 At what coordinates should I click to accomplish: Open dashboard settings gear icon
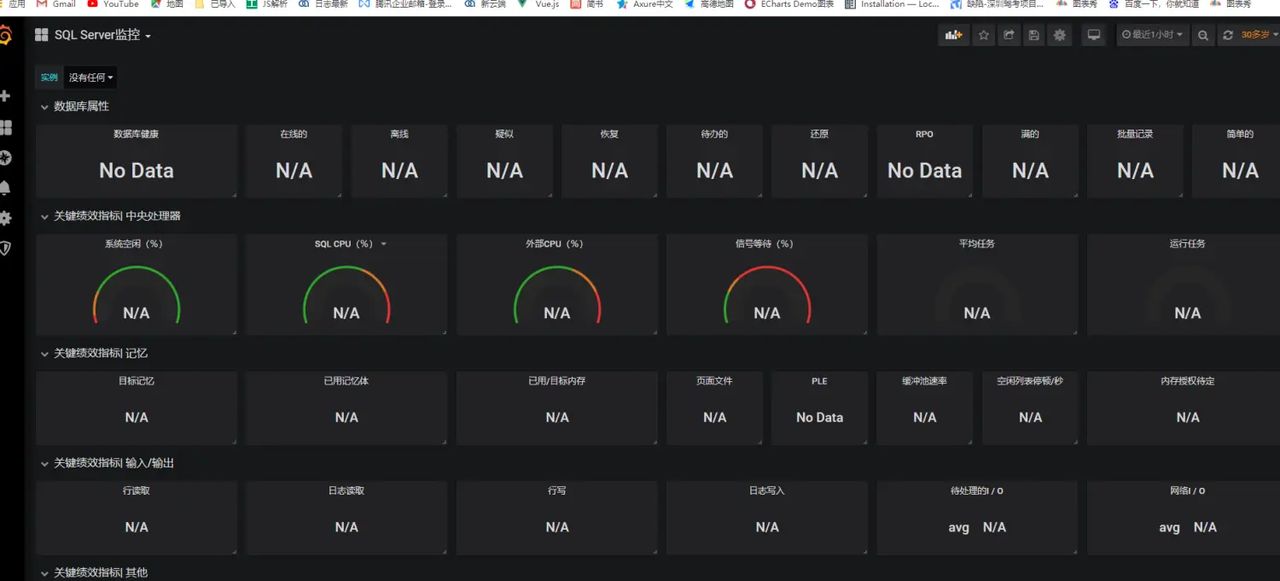click(1060, 34)
